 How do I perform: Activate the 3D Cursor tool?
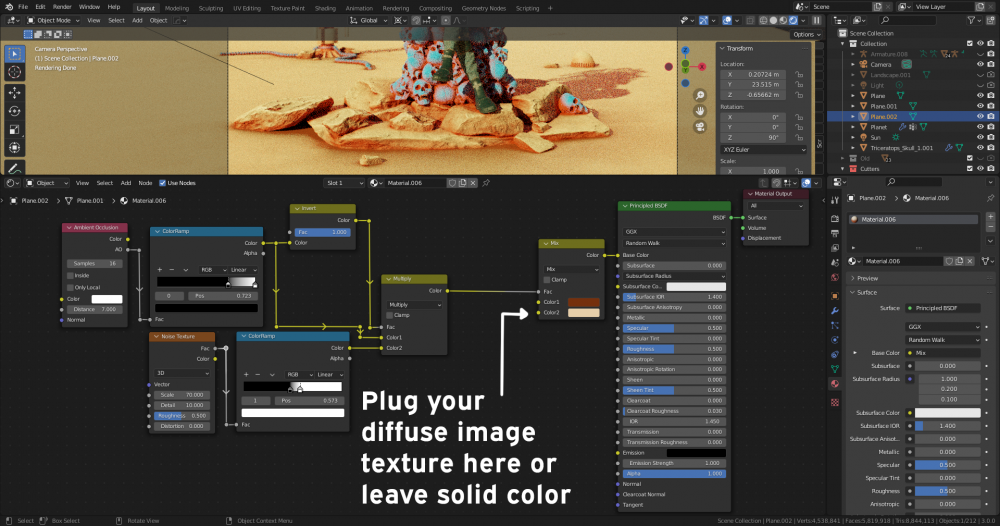tap(14, 73)
